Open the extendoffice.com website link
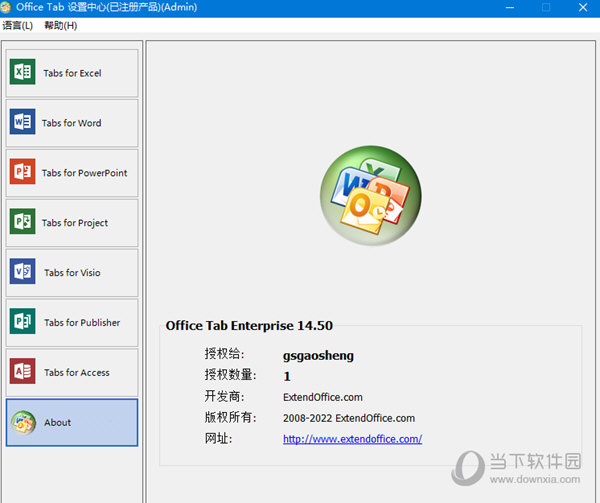 click(352, 439)
